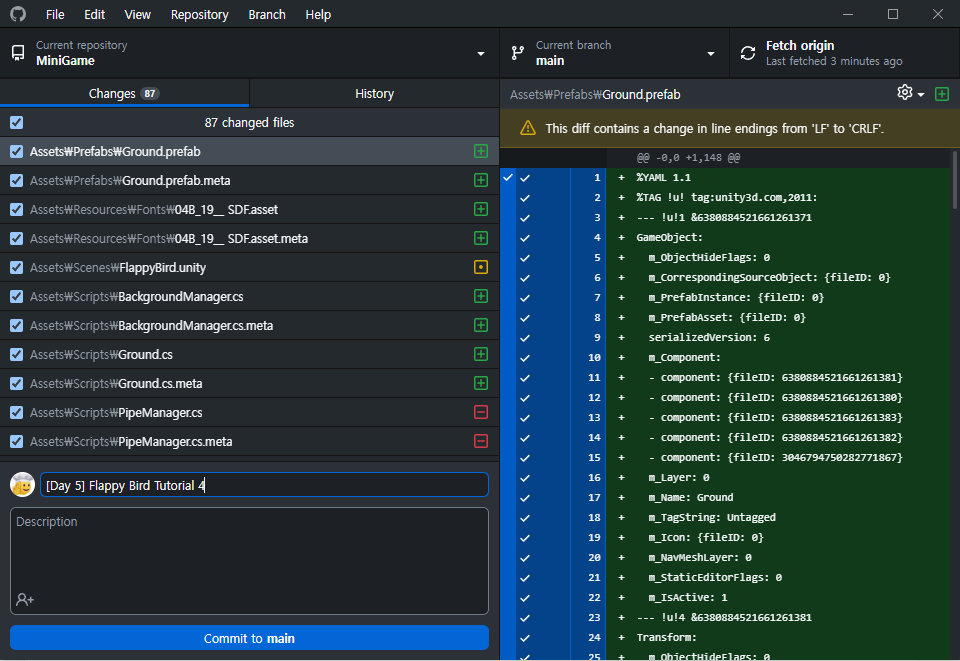This screenshot has height=661, width=960.
Task: Open the Edit menu
Action: click(94, 14)
